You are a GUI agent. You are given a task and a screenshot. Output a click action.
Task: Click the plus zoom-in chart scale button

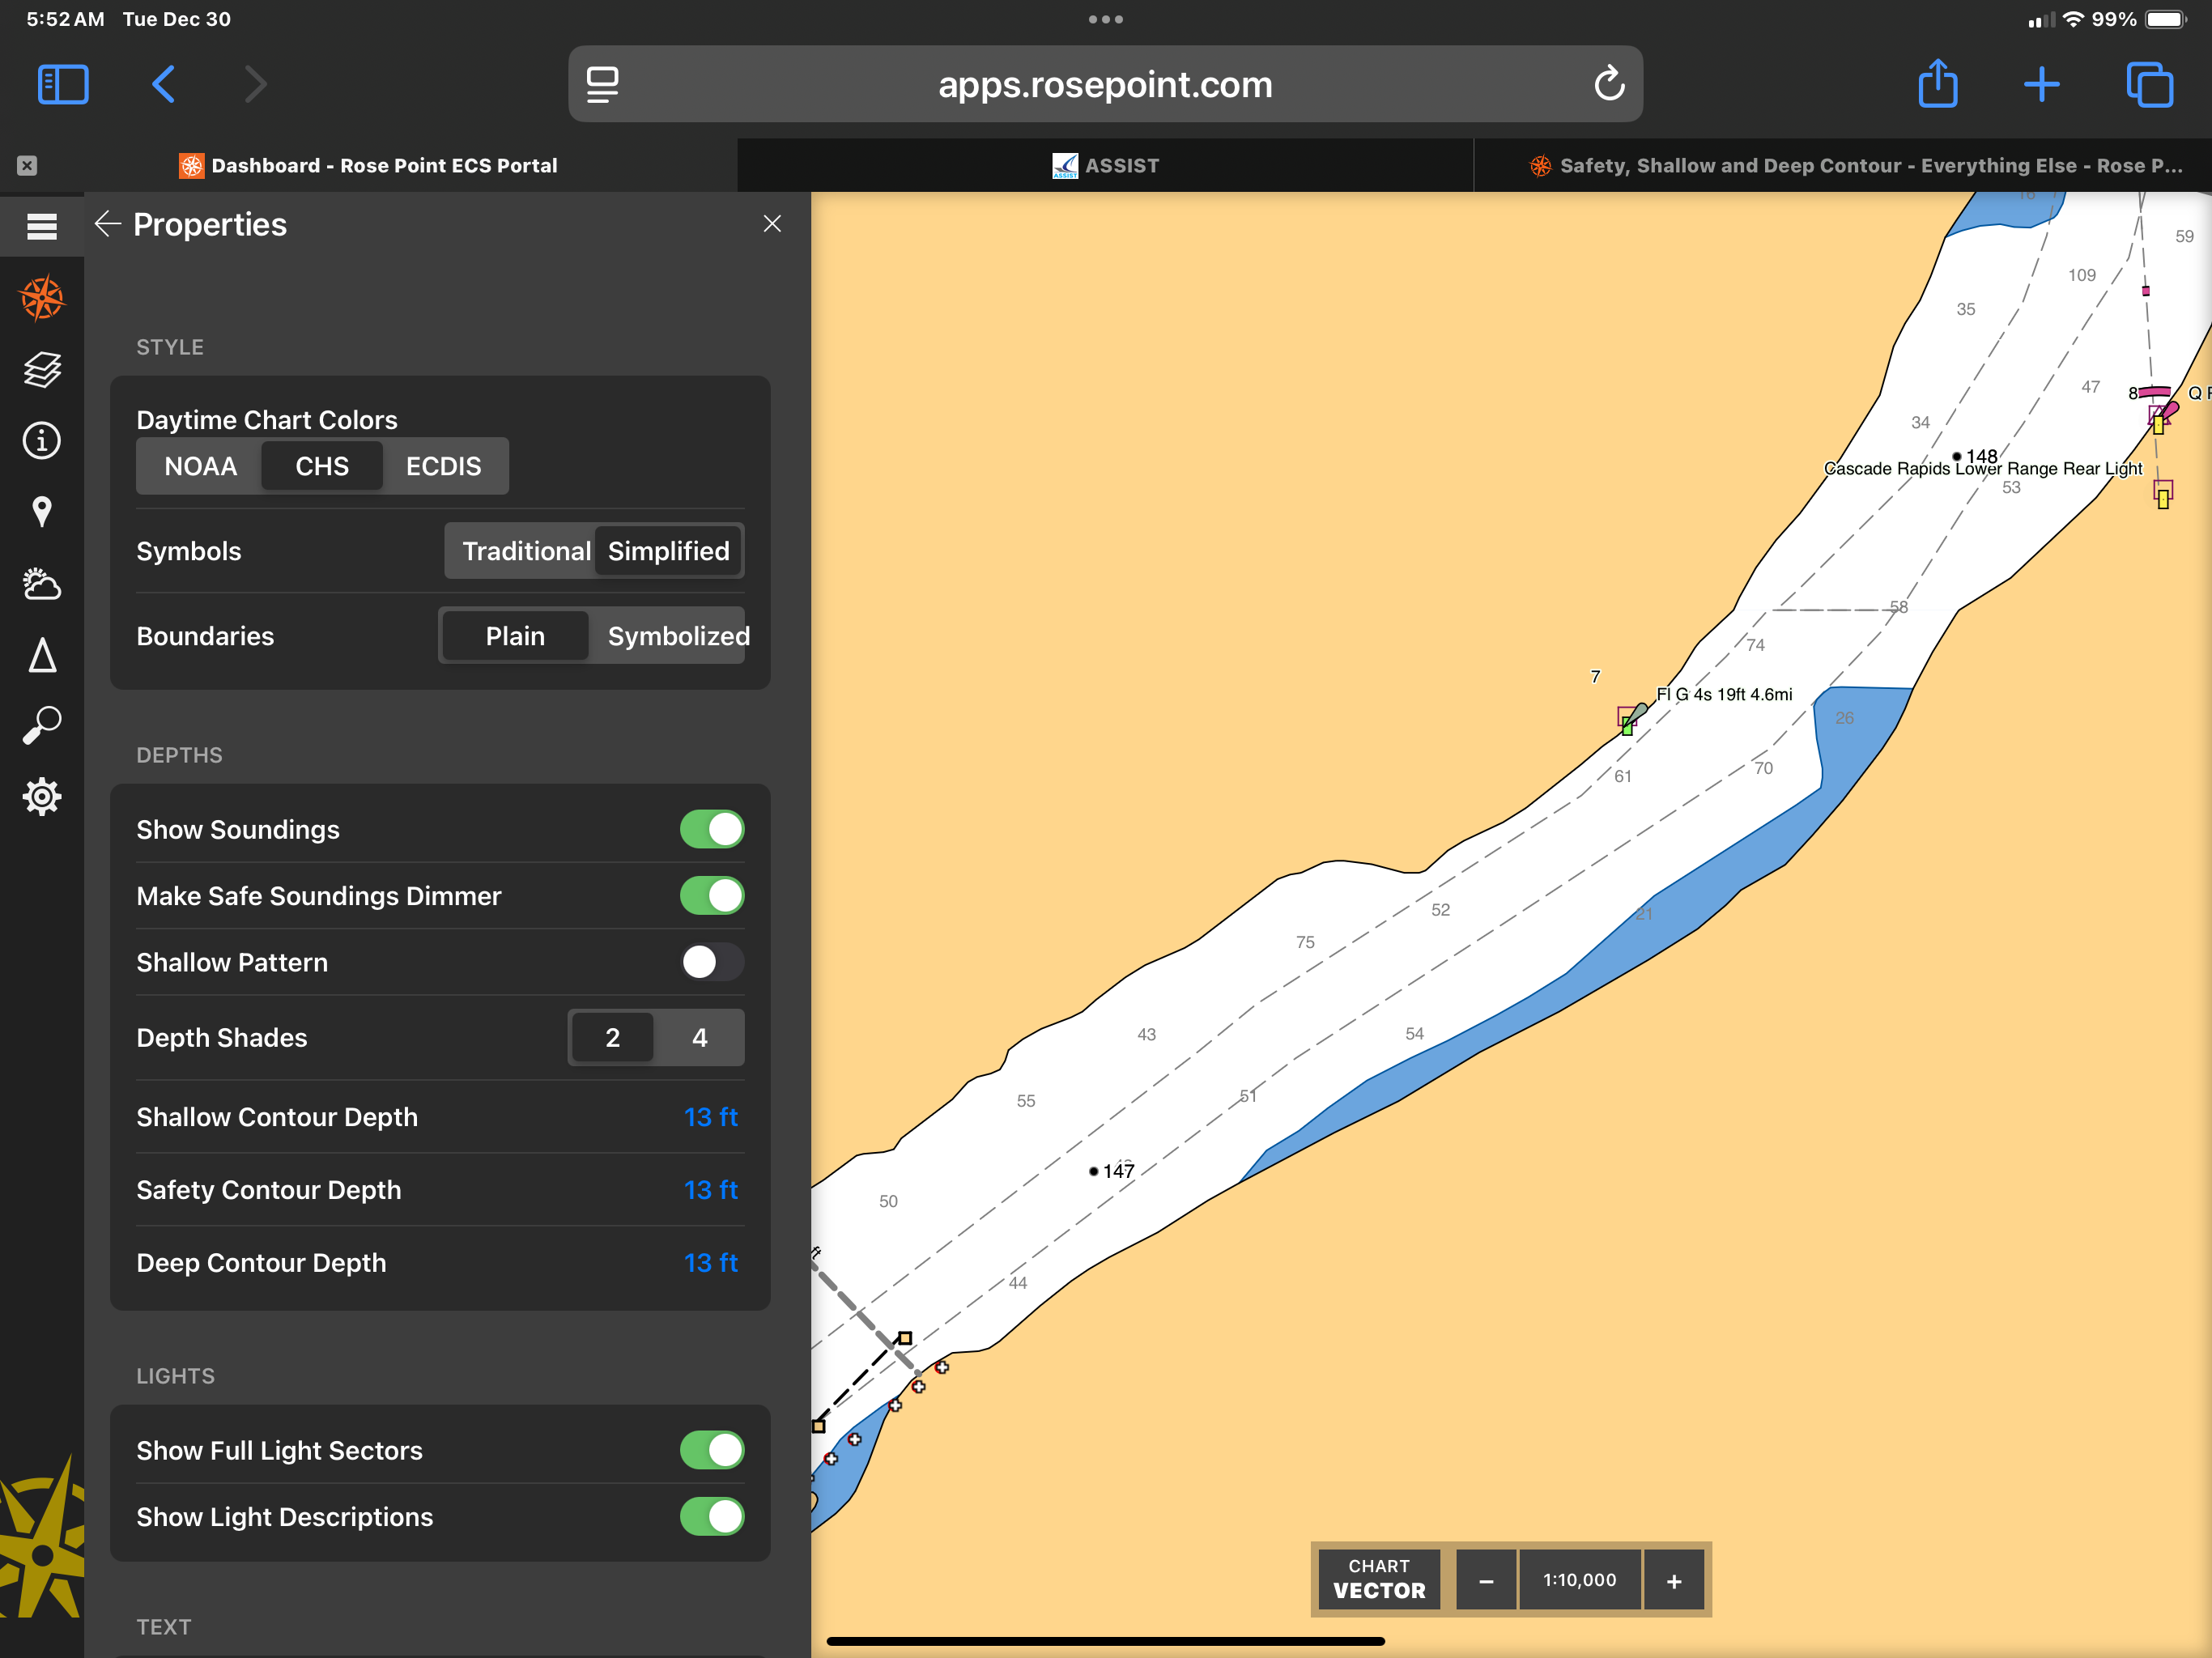coord(1673,1580)
